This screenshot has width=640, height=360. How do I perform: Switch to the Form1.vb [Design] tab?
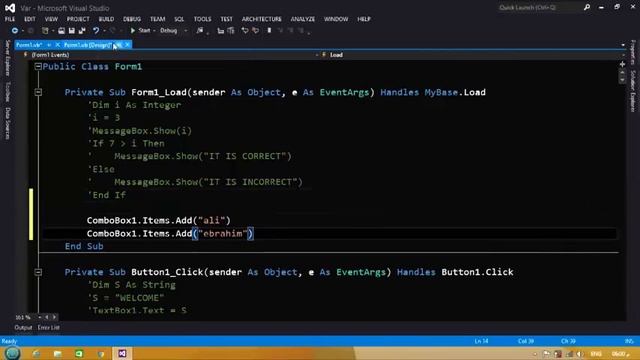pyautogui.click(x=87, y=45)
